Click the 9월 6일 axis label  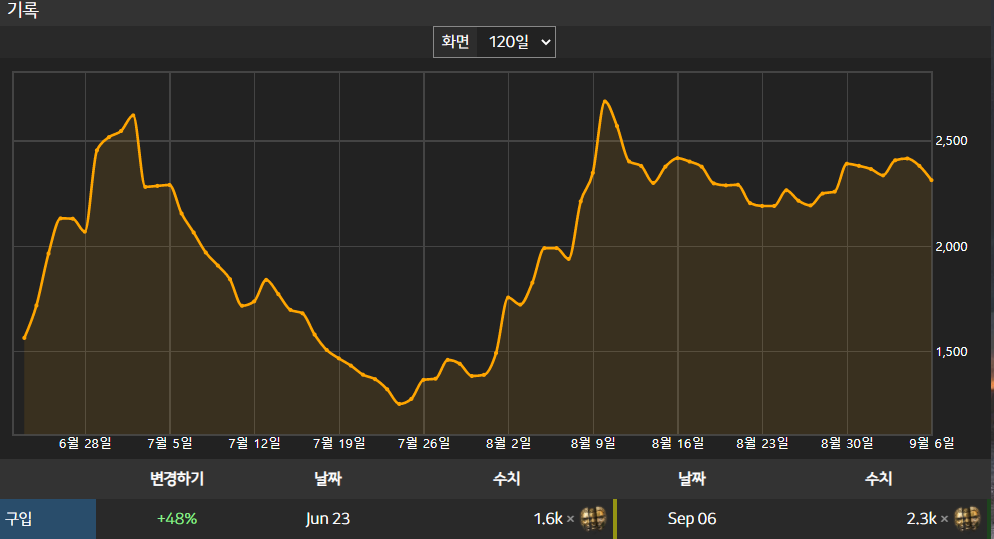point(931,443)
